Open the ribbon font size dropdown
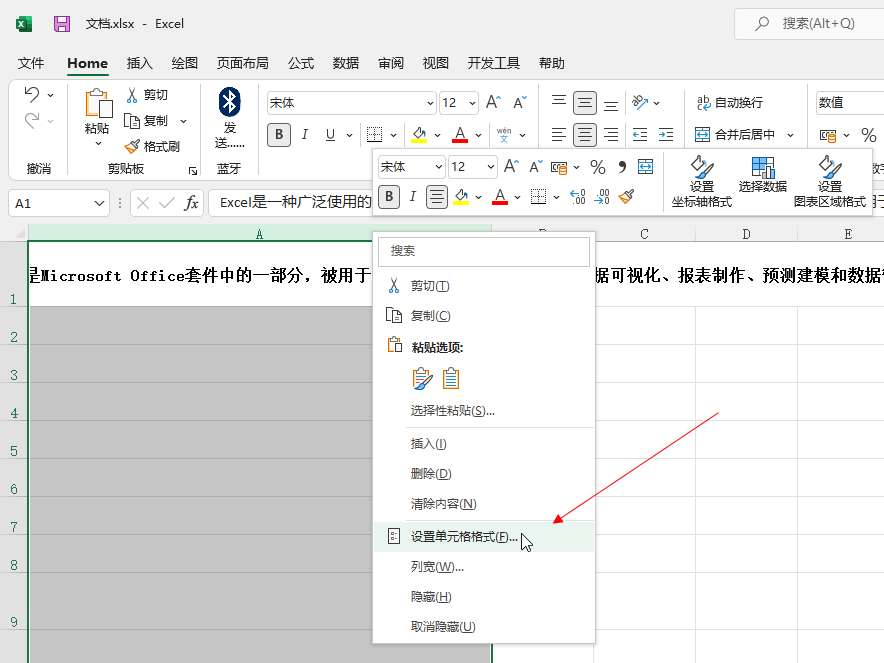 [472, 103]
